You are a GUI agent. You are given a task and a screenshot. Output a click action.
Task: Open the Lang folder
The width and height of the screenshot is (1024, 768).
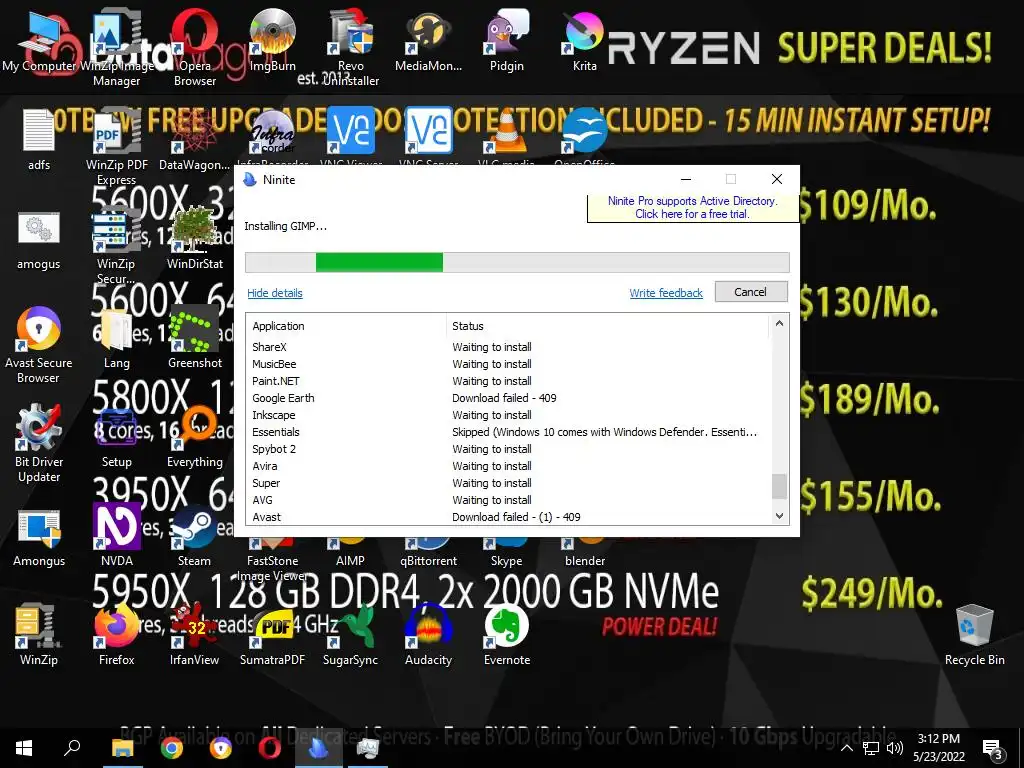[x=116, y=338]
